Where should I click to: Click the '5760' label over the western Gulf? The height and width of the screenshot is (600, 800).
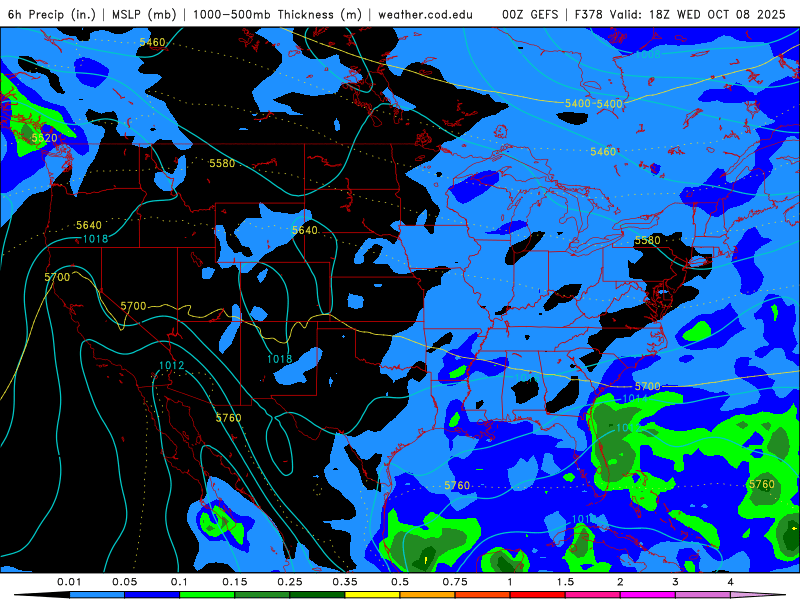pos(457,485)
